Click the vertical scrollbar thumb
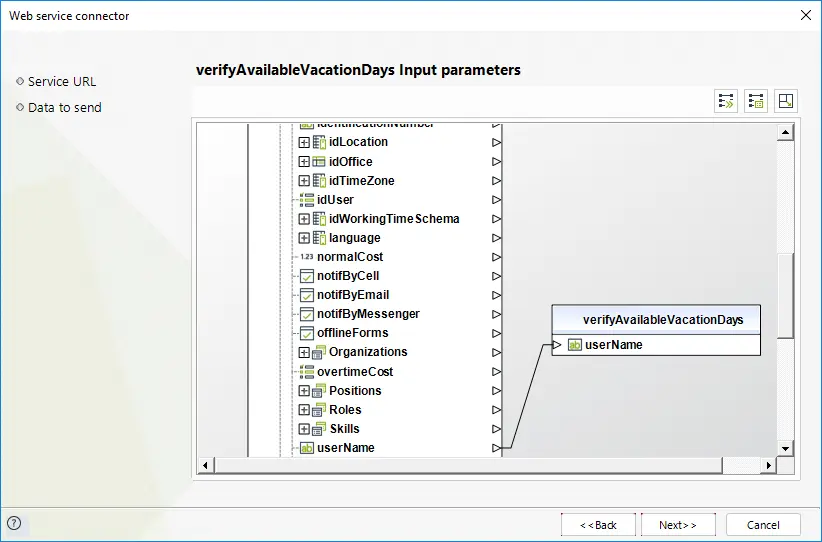 (x=785, y=296)
